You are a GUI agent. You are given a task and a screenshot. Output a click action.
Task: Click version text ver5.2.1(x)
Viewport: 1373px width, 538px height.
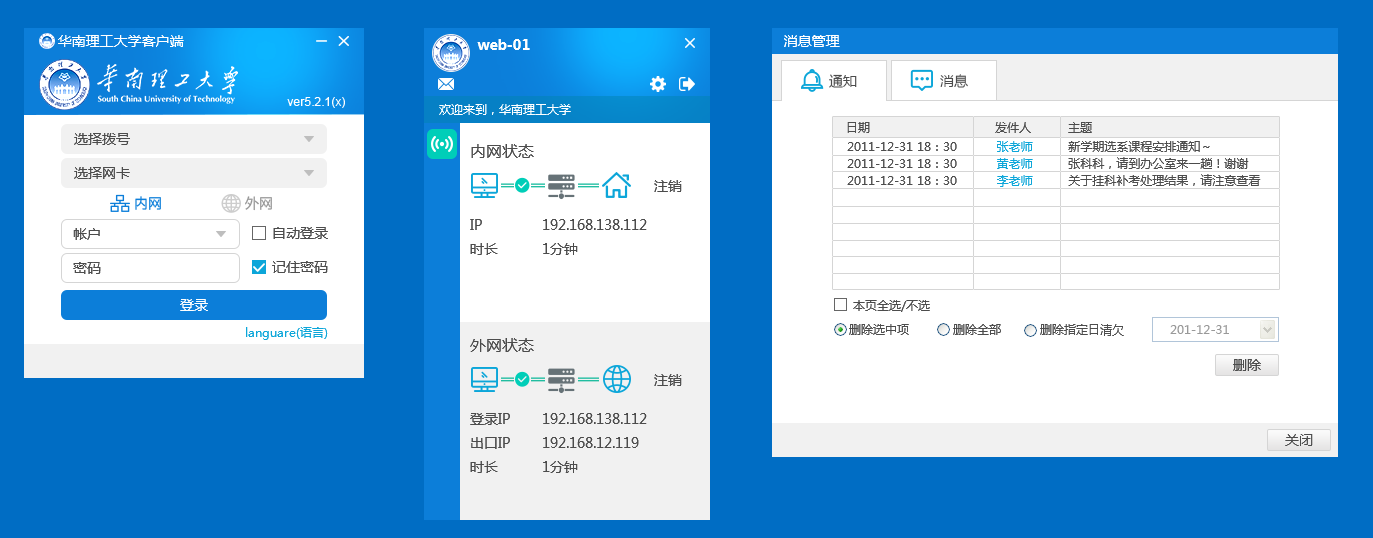316,102
